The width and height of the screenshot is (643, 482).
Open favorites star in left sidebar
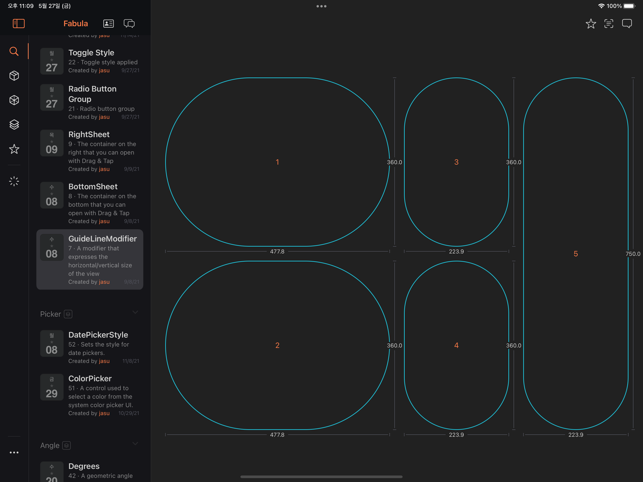tap(14, 149)
